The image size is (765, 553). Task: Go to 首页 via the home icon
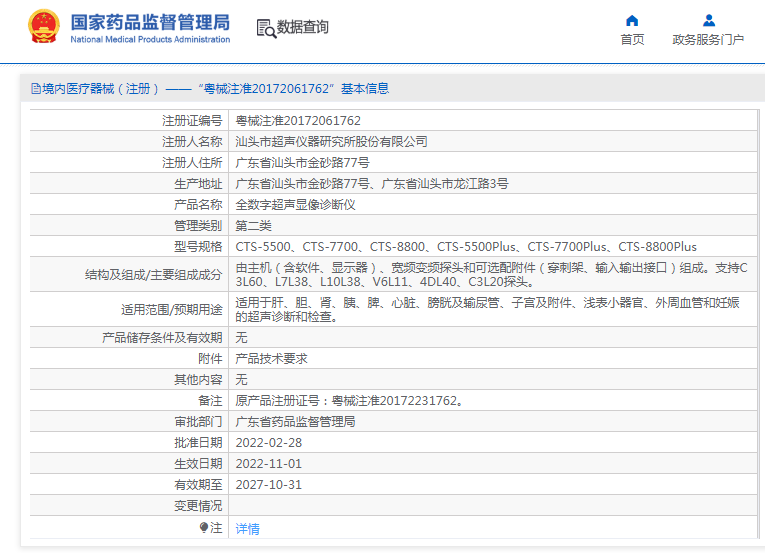(x=632, y=20)
